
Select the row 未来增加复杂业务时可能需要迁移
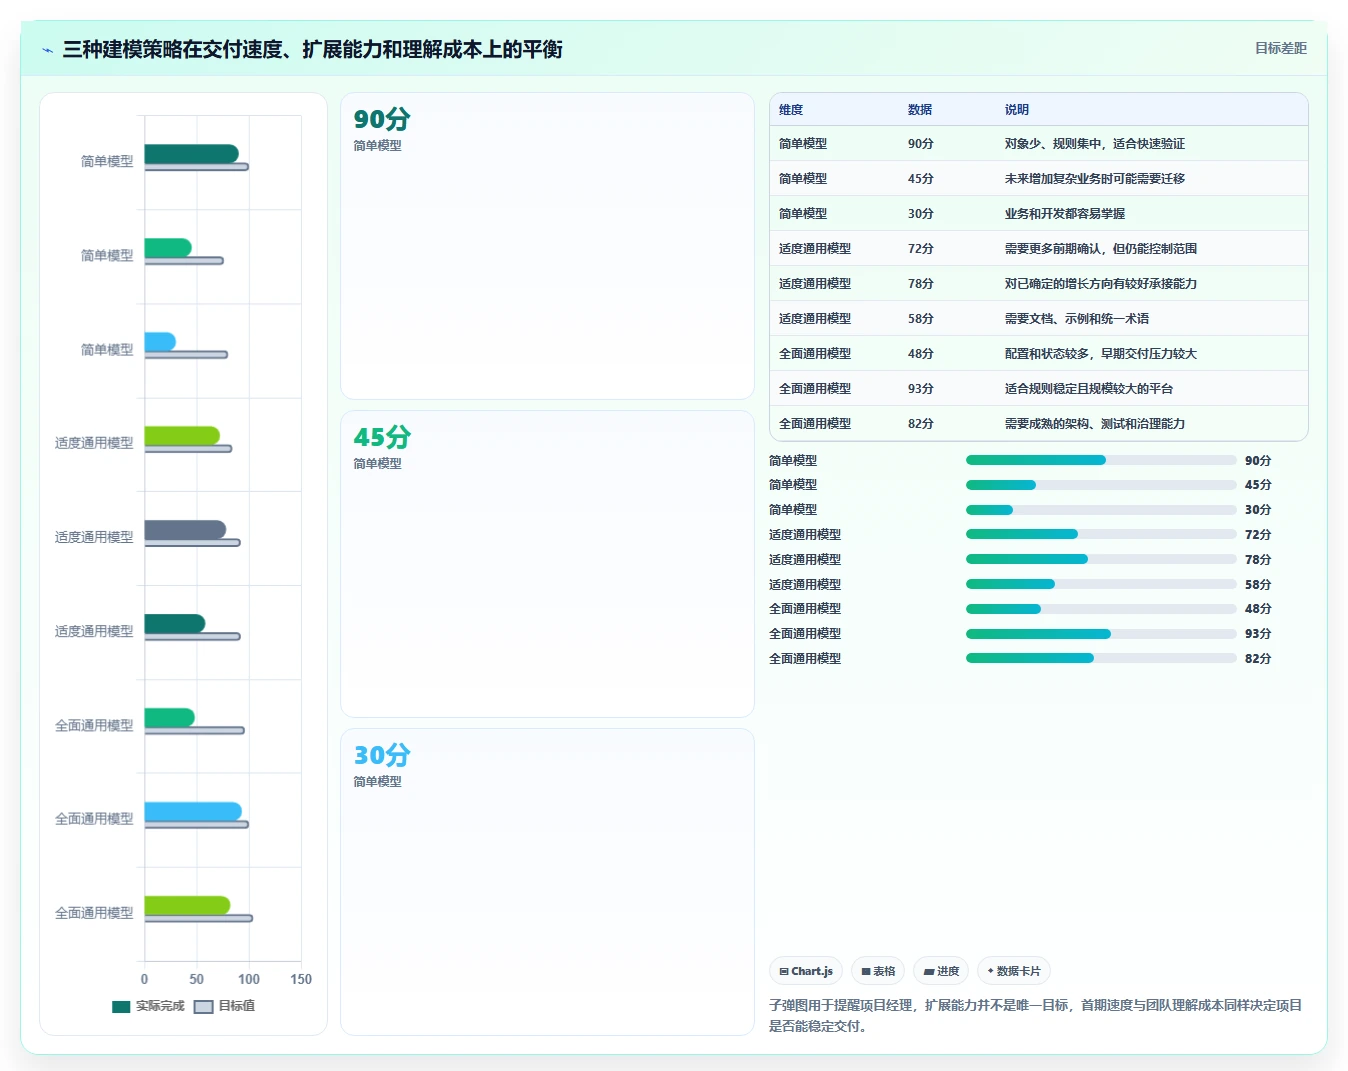click(1039, 178)
